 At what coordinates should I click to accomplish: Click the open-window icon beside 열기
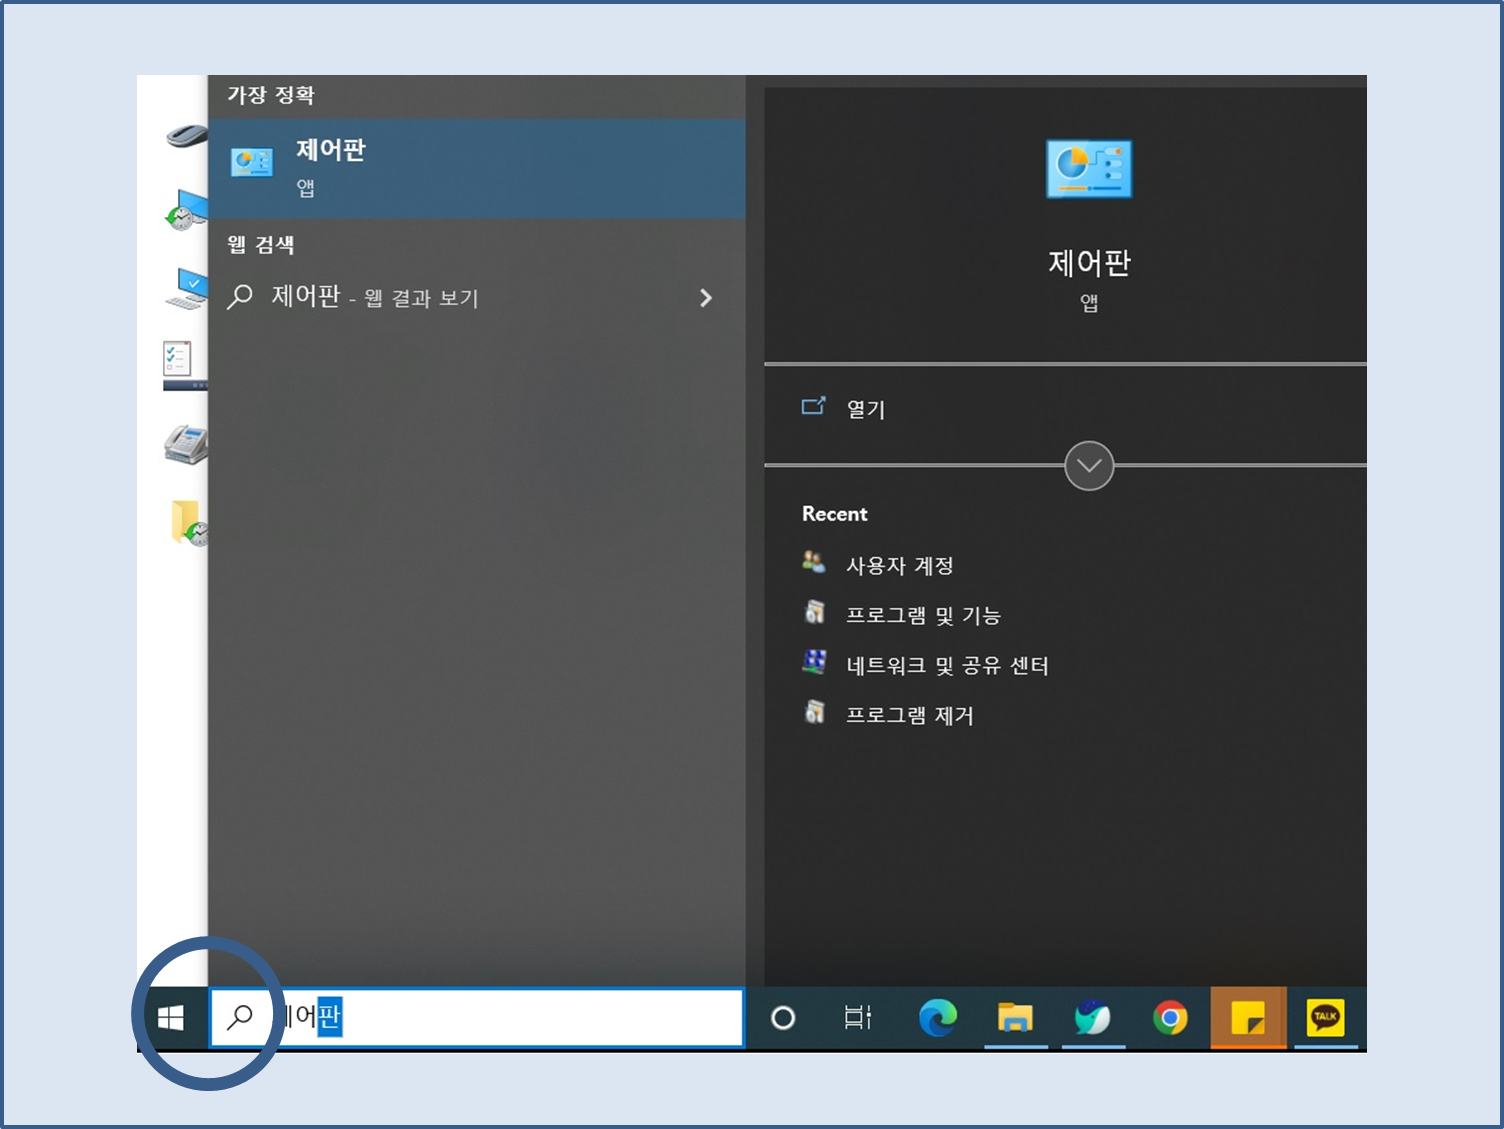[x=814, y=406]
